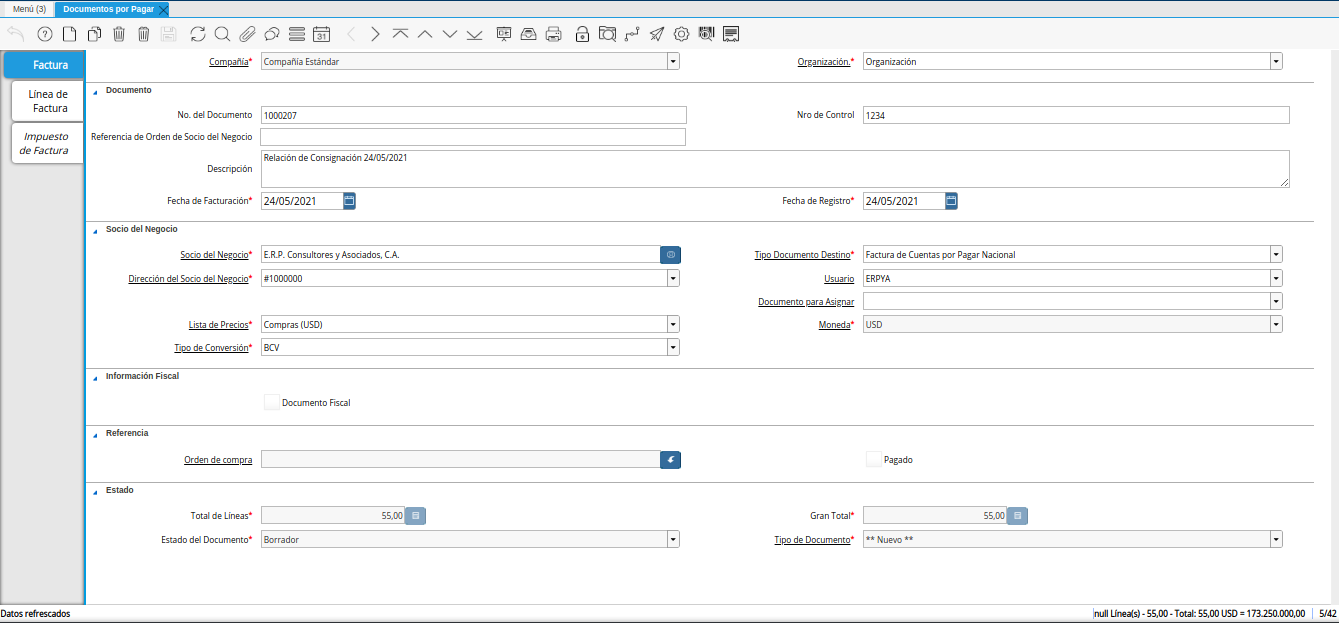Open attachments with the paperclip icon

tap(247, 34)
